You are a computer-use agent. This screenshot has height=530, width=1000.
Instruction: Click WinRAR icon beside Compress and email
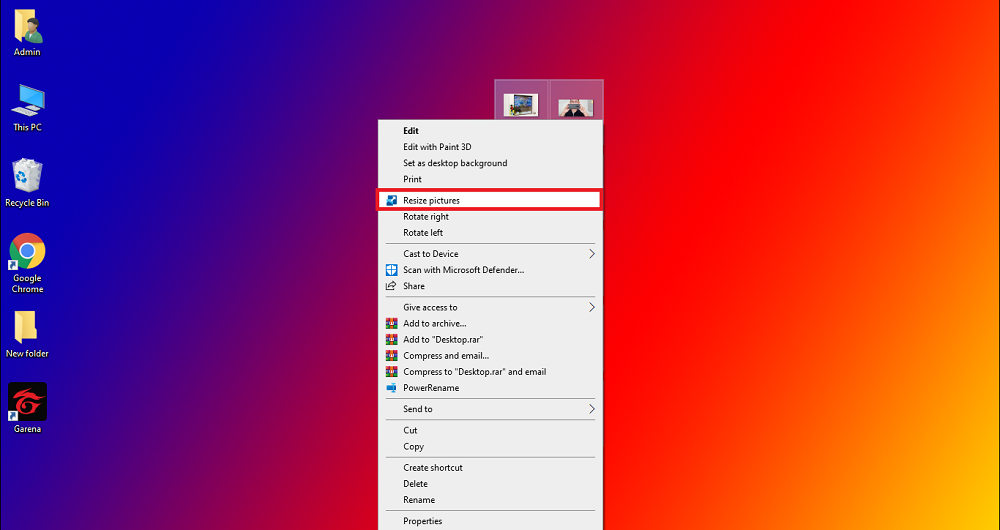pos(392,355)
